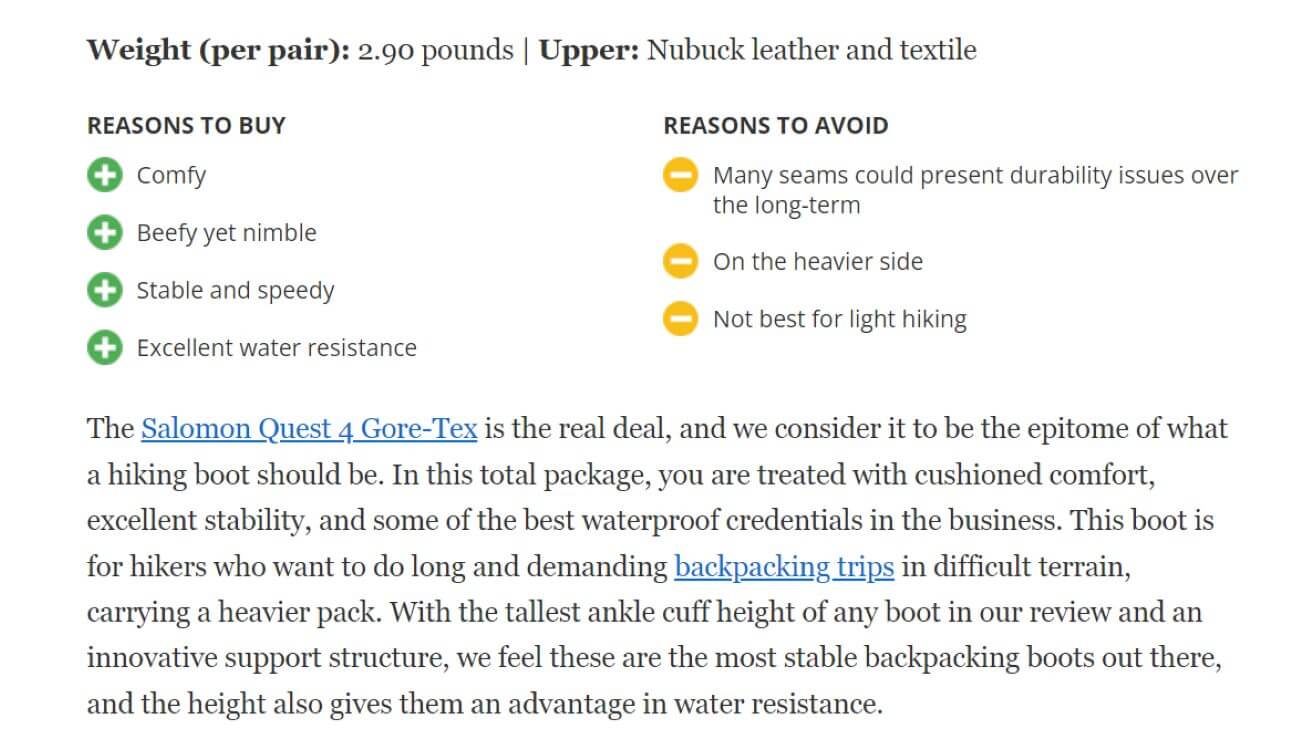Follow the backpacking trips link

click(x=784, y=567)
